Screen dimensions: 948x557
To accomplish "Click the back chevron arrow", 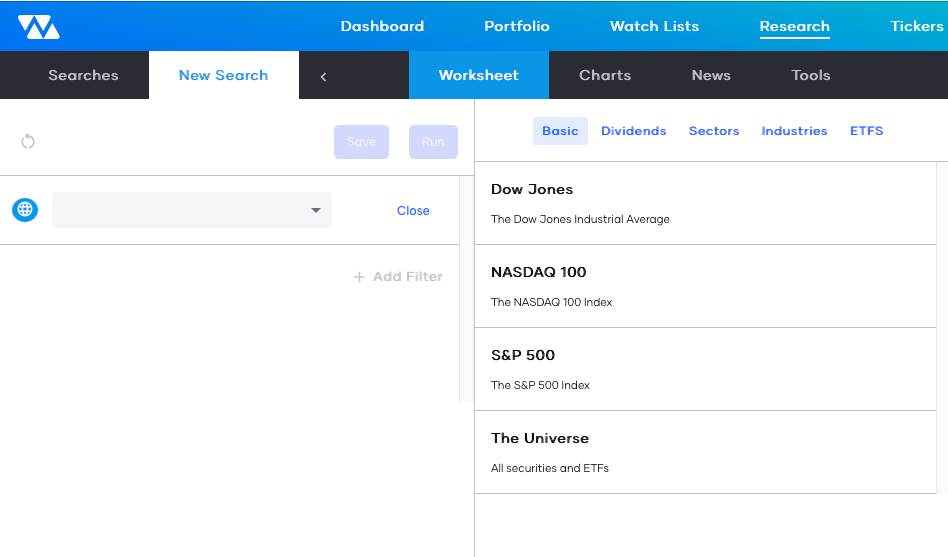I will (x=323, y=76).
